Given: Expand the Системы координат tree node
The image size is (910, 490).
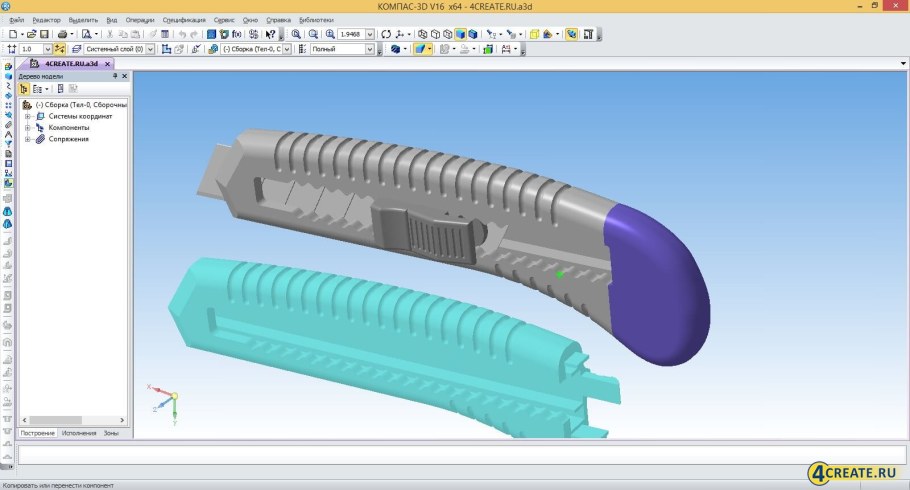Looking at the screenshot, I should coord(27,116).
